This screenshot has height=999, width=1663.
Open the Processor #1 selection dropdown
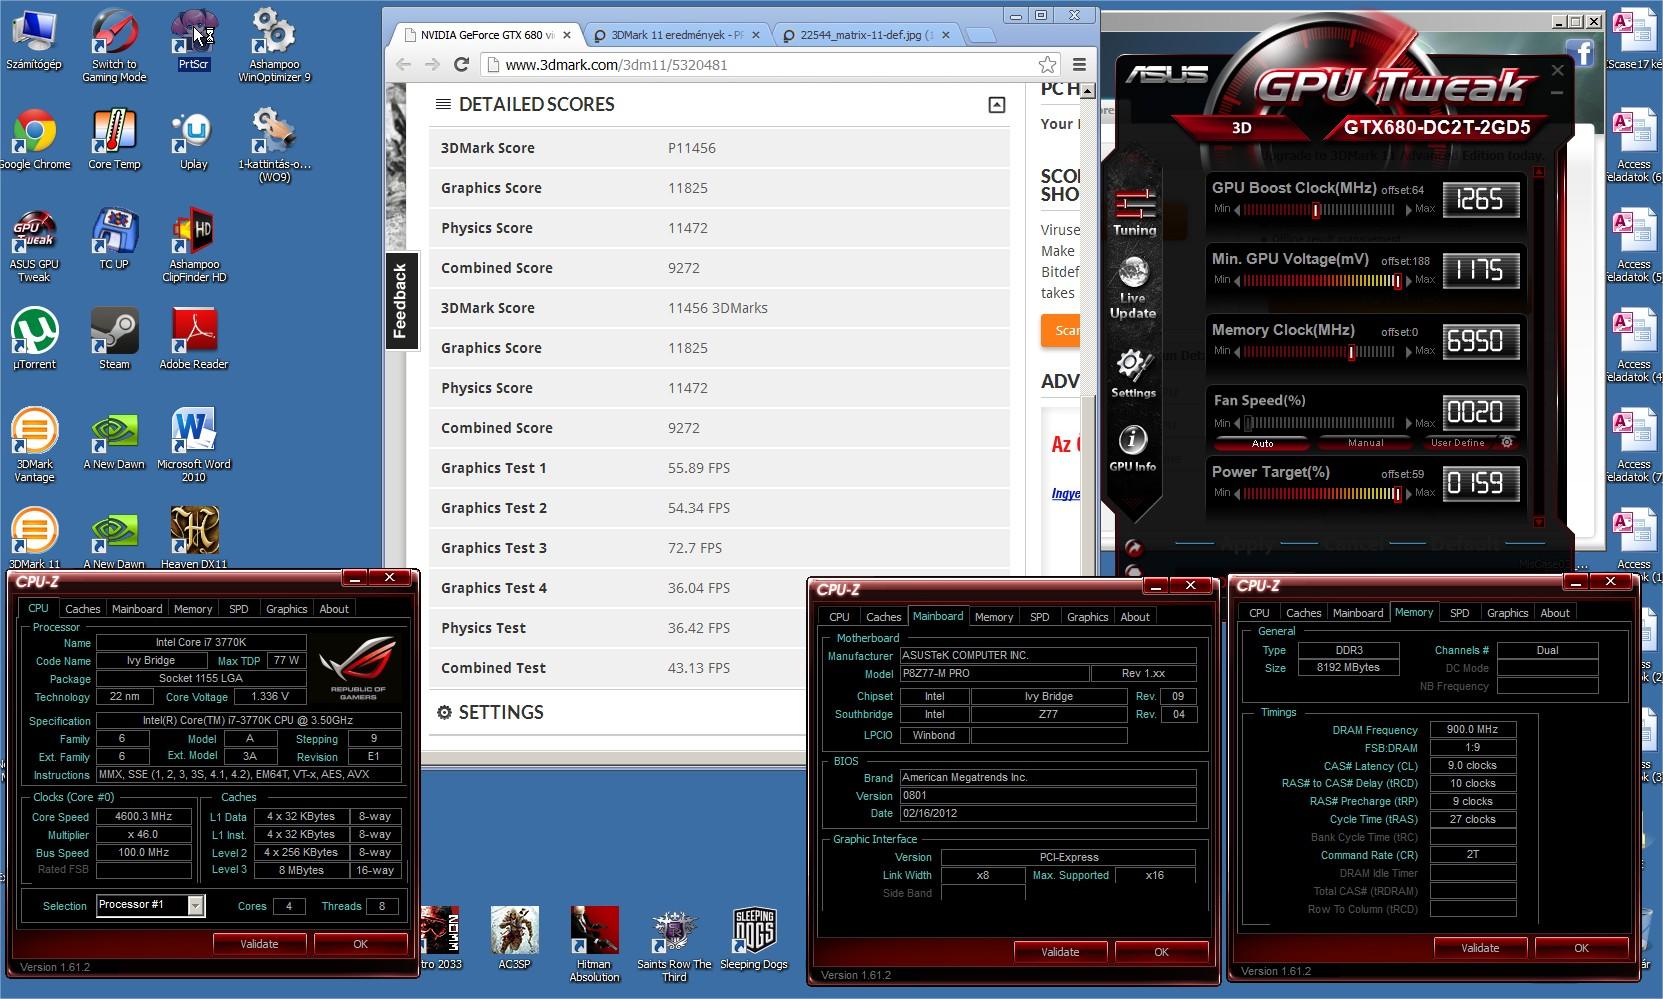[x=196, y=905]
